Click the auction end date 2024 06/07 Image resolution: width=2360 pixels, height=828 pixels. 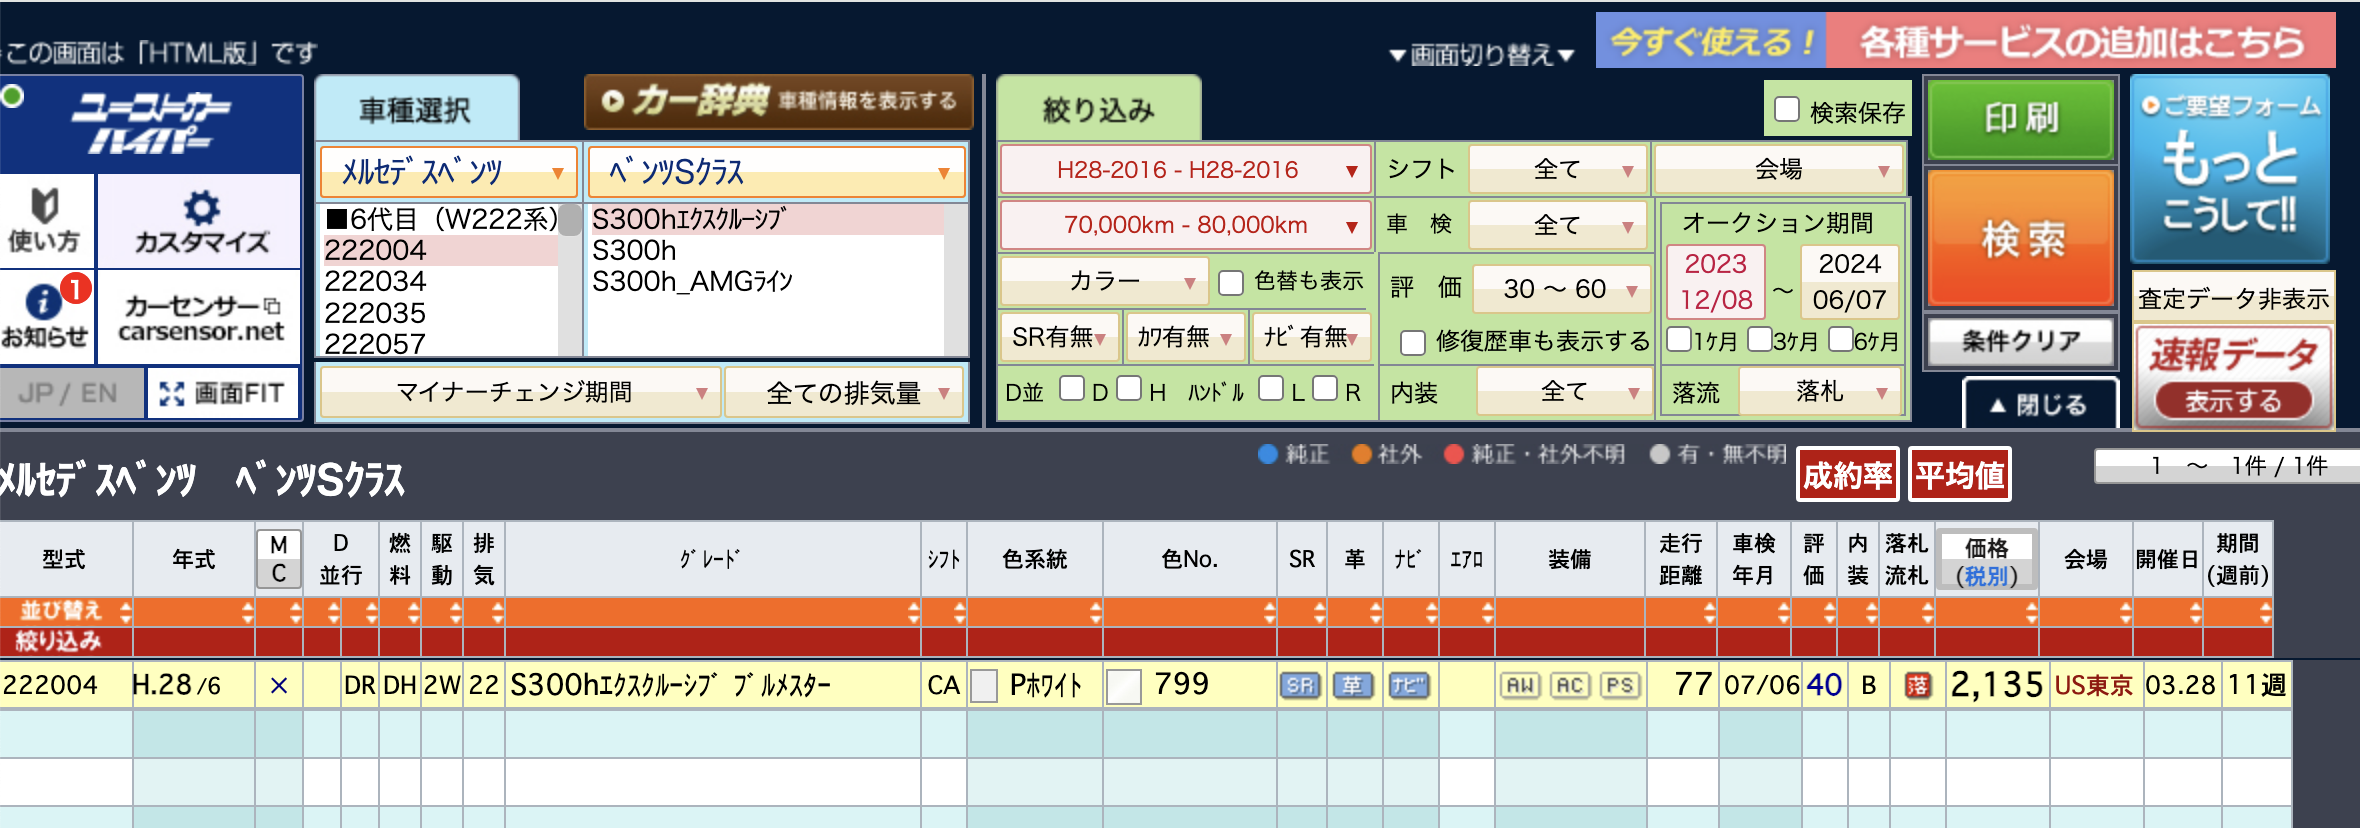1849,282
